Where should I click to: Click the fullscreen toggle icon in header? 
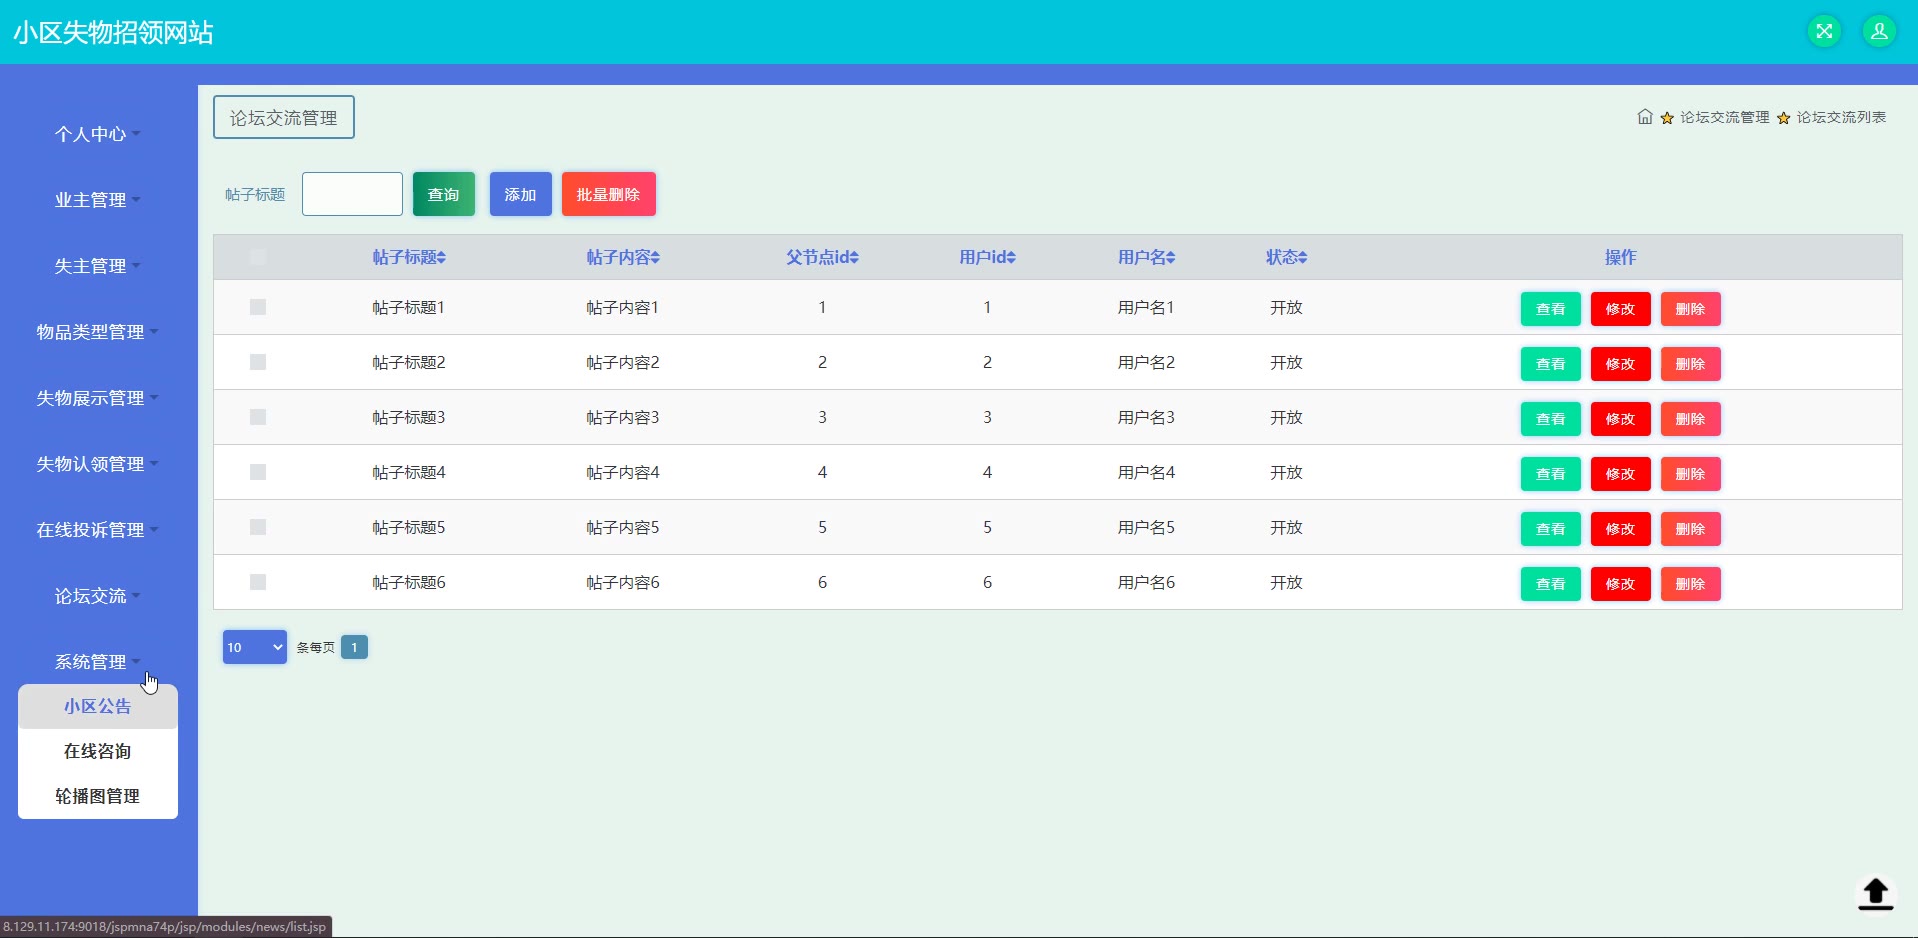pos(1824,31)
